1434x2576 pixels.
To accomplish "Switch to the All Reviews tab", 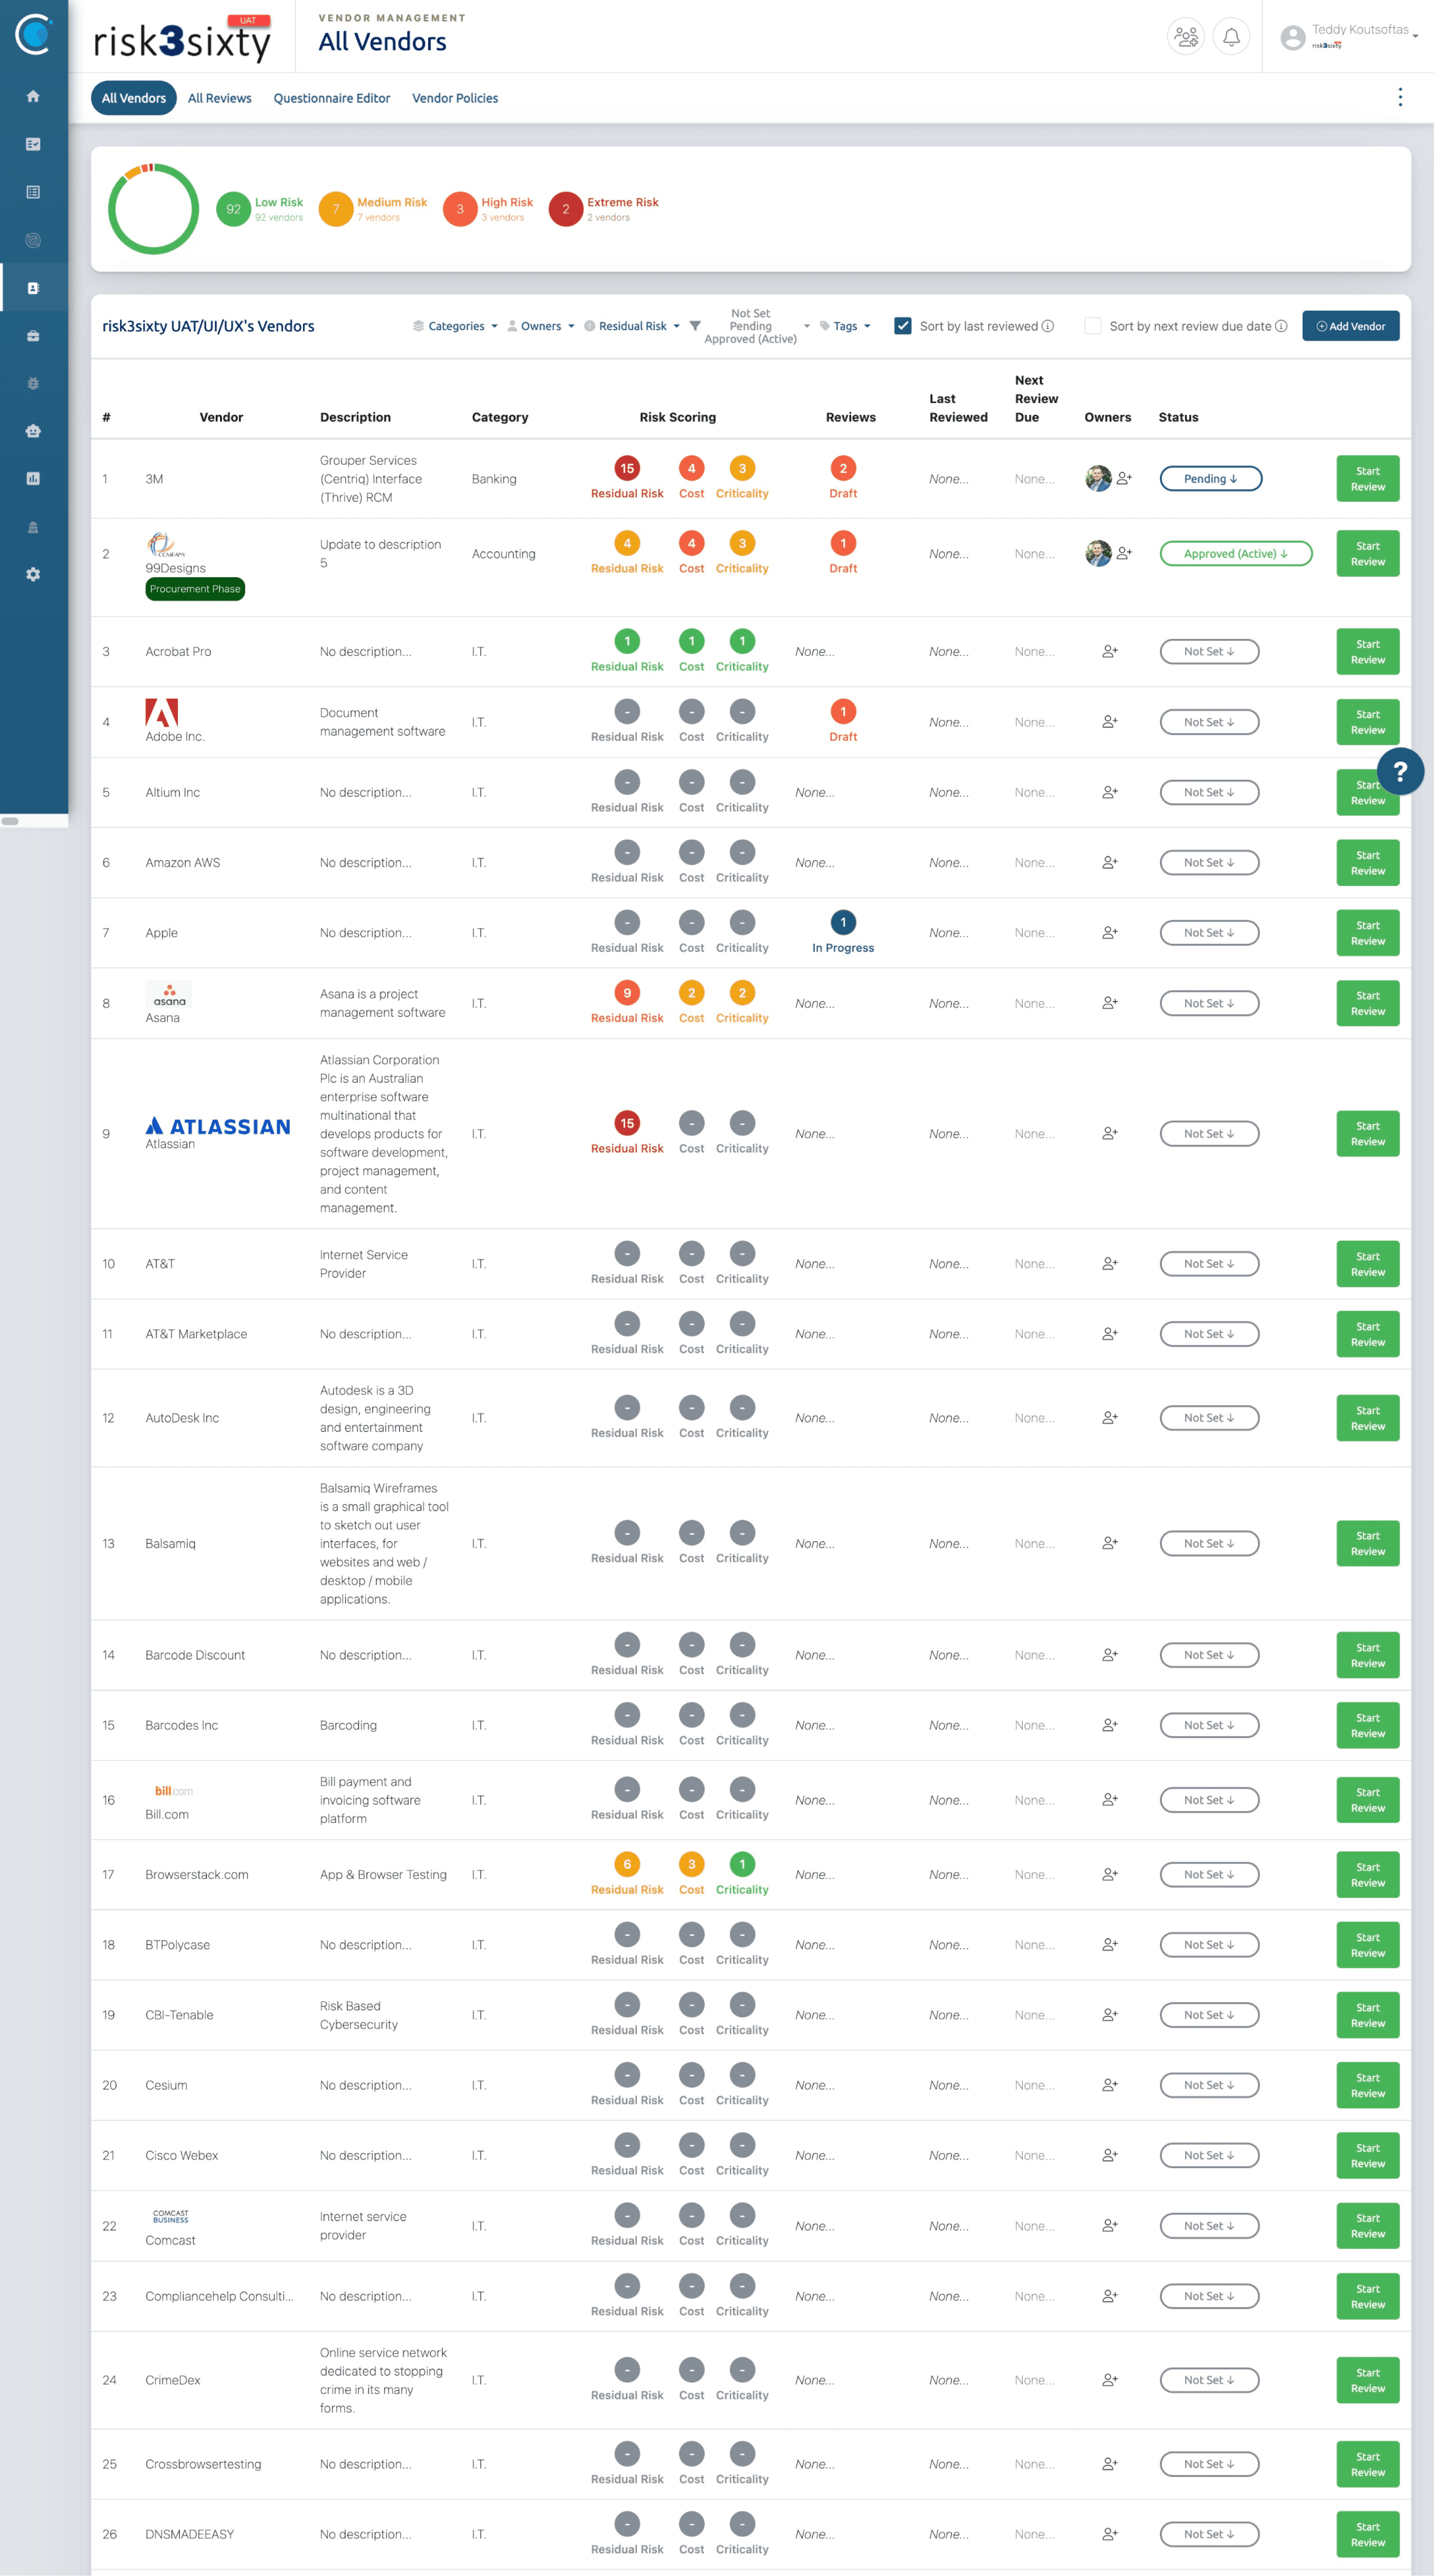I will click(219, 98).
